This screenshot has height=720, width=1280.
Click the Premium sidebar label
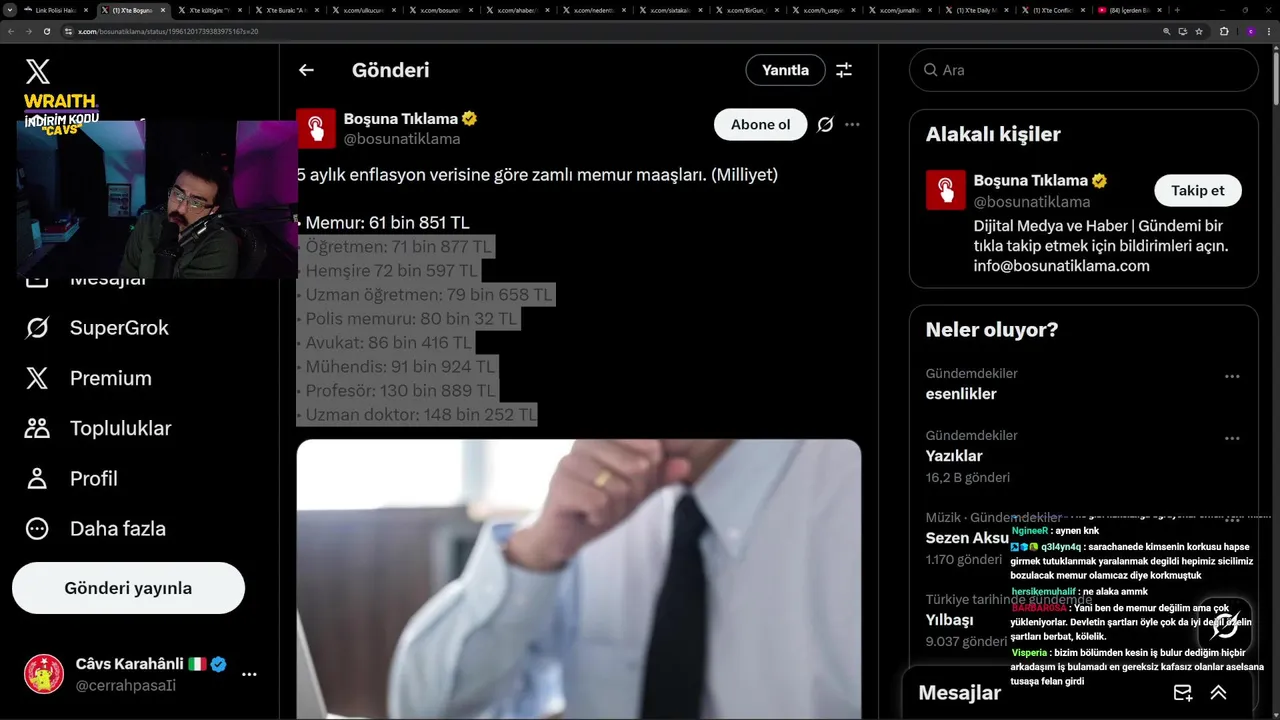(x=111, y=378)
